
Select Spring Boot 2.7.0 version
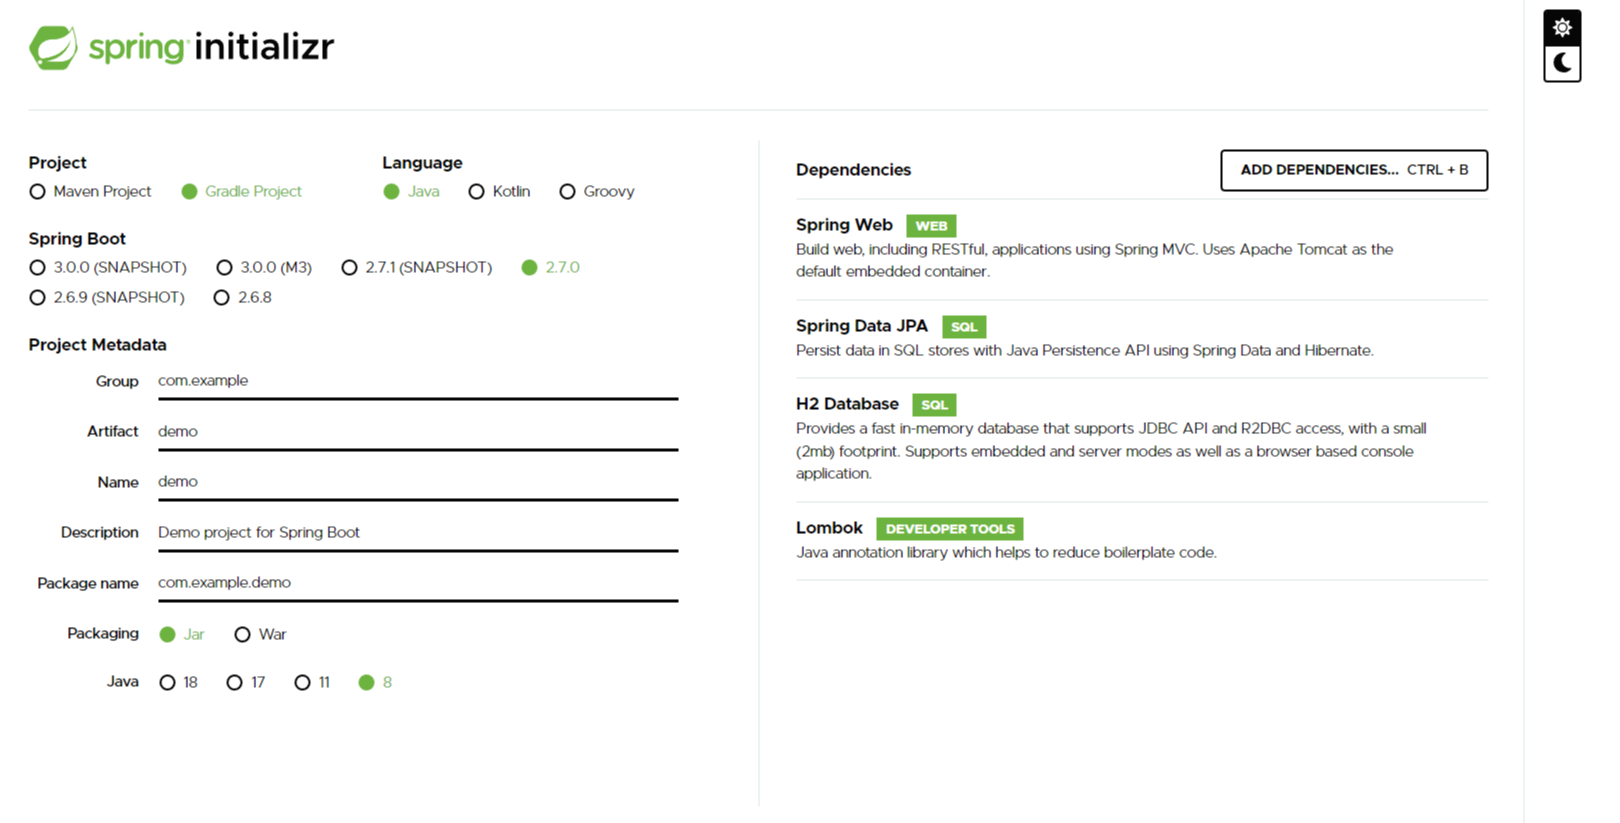click(x=551, y=267)
